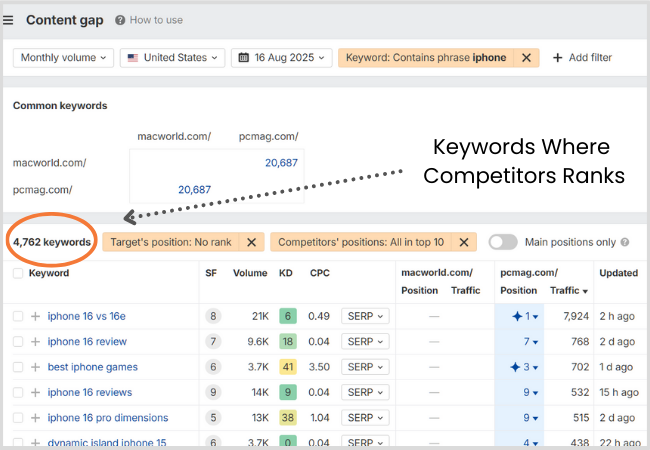
Task: Open SERP dropdown for best iphone games
Action: pos(365,367)
